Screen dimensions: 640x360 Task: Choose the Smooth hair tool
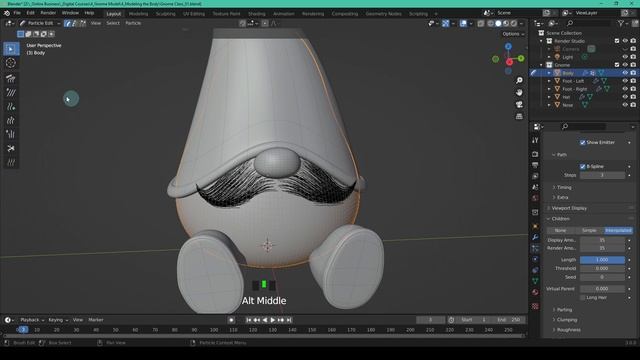[11, 93]
